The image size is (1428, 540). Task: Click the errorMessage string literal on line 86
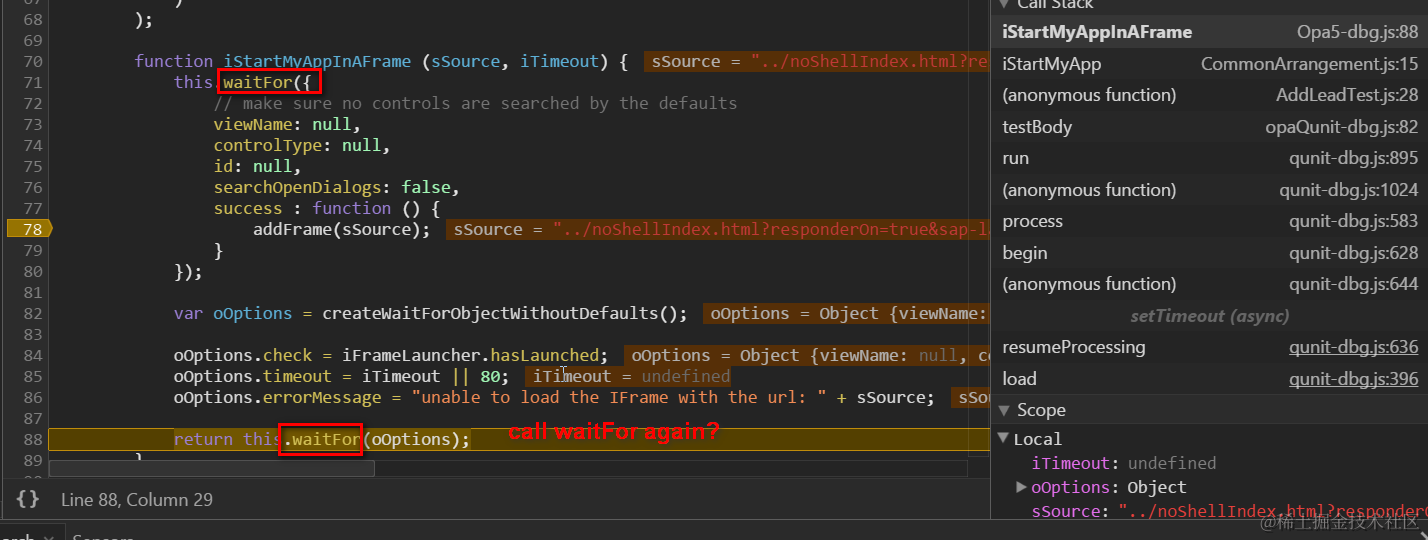(x=619, y=397)
